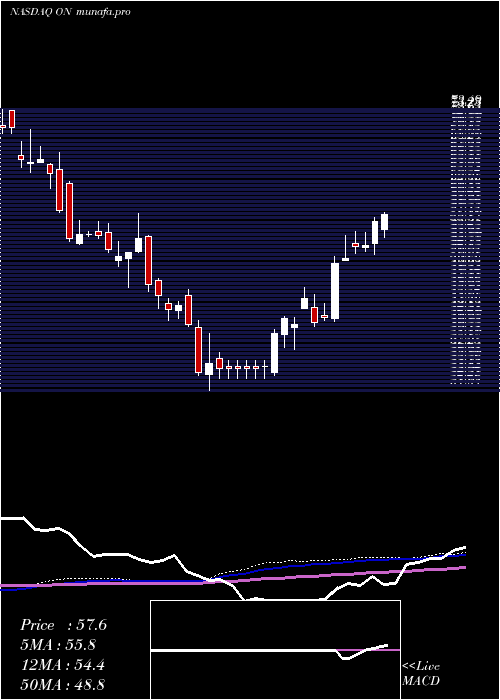This screenshot has height=700, width=500.
Task: Select the '50MA : 48.8' value
Action: point(63,684)
